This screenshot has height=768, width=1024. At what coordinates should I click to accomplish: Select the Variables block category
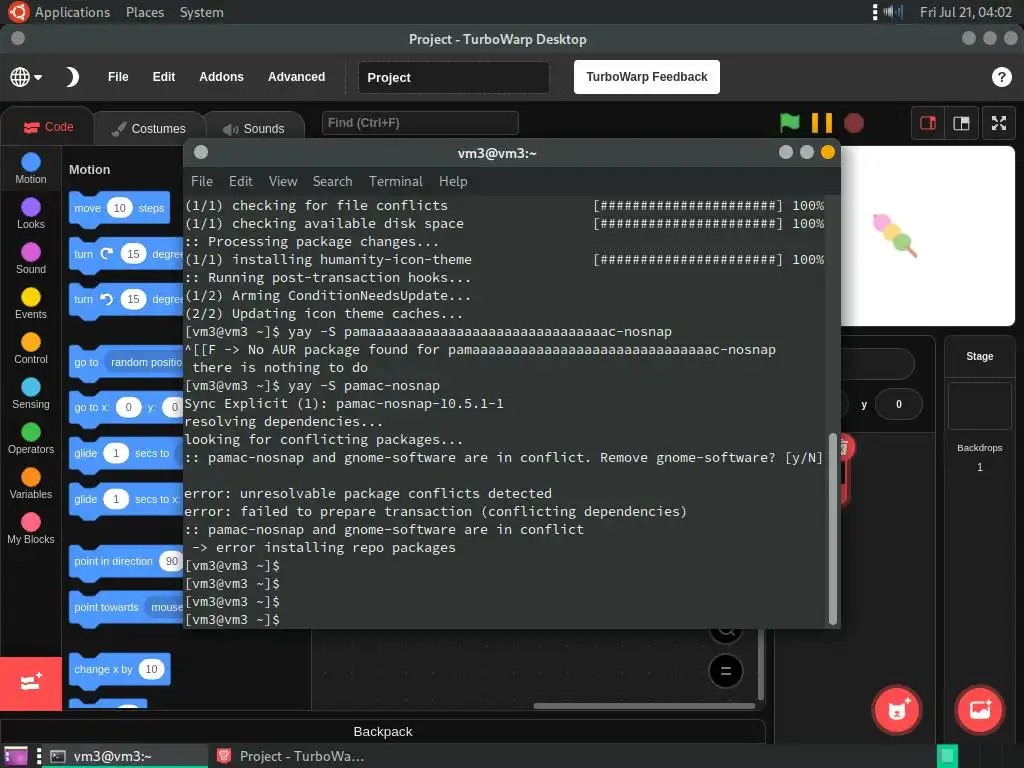(x=31, y=484)
